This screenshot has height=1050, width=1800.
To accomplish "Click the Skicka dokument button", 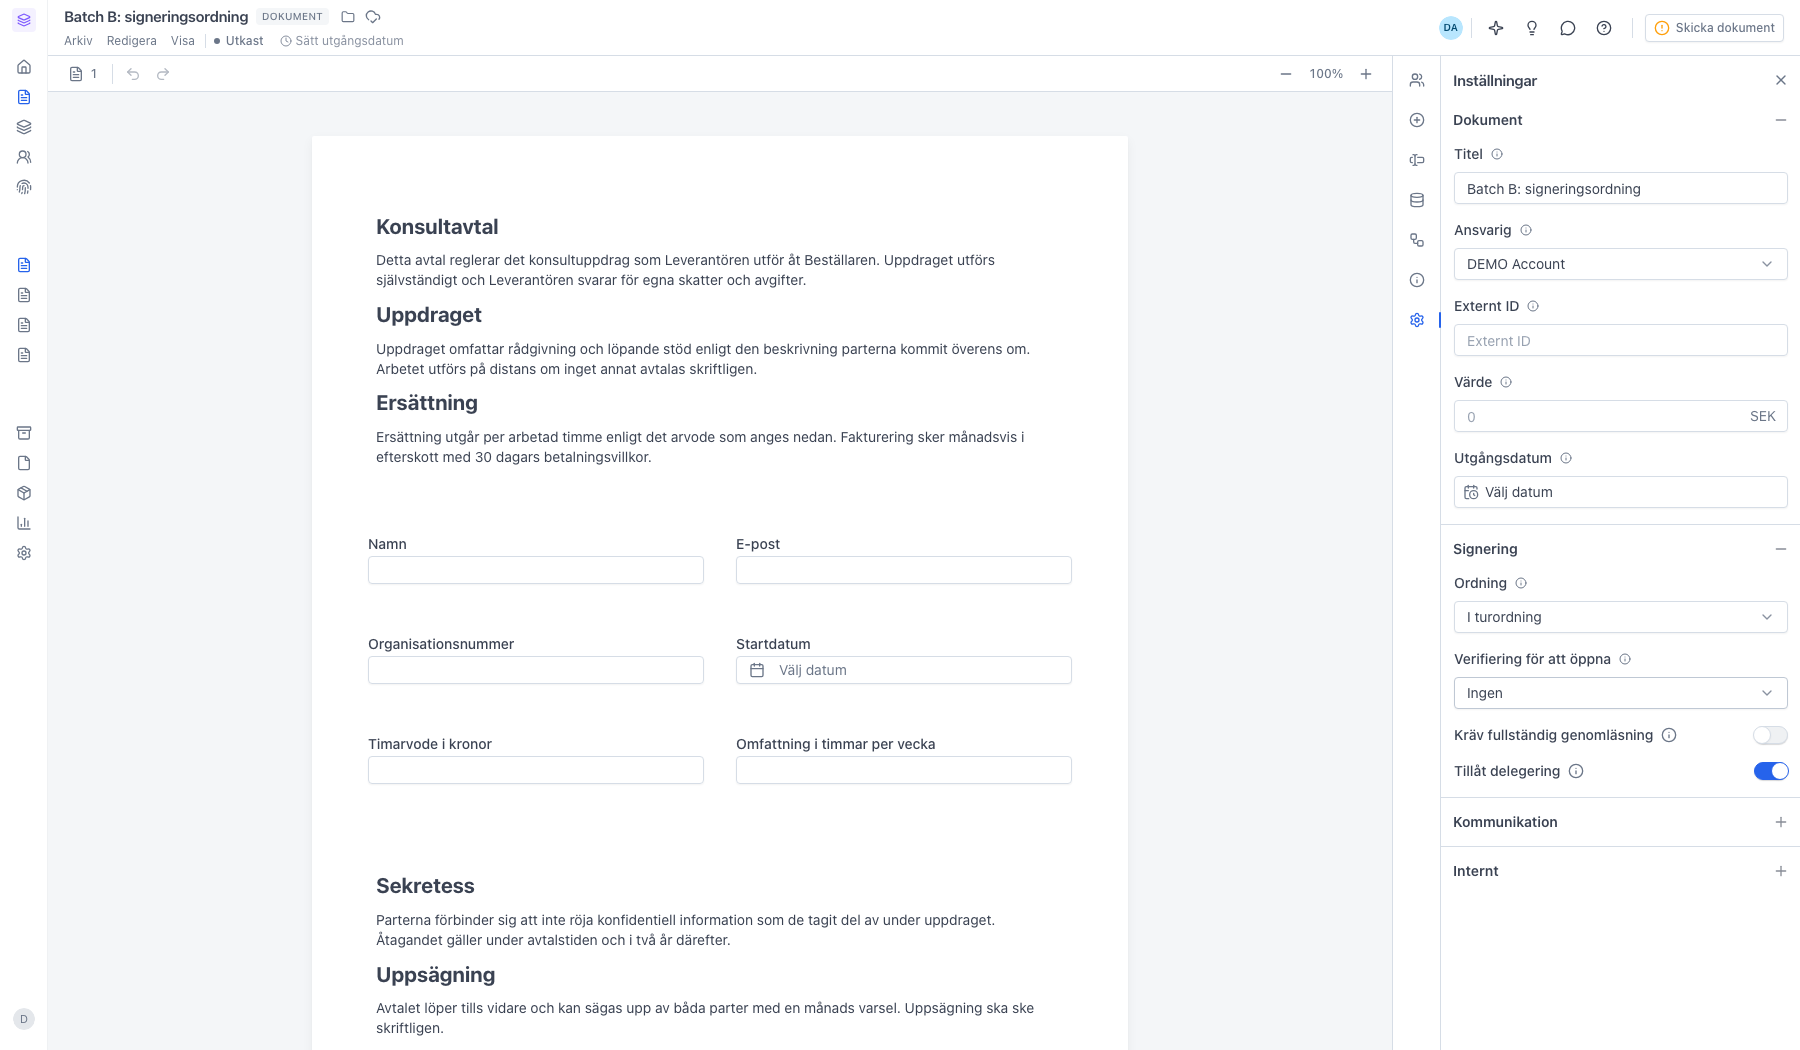I will click(x=1715, y=28).
